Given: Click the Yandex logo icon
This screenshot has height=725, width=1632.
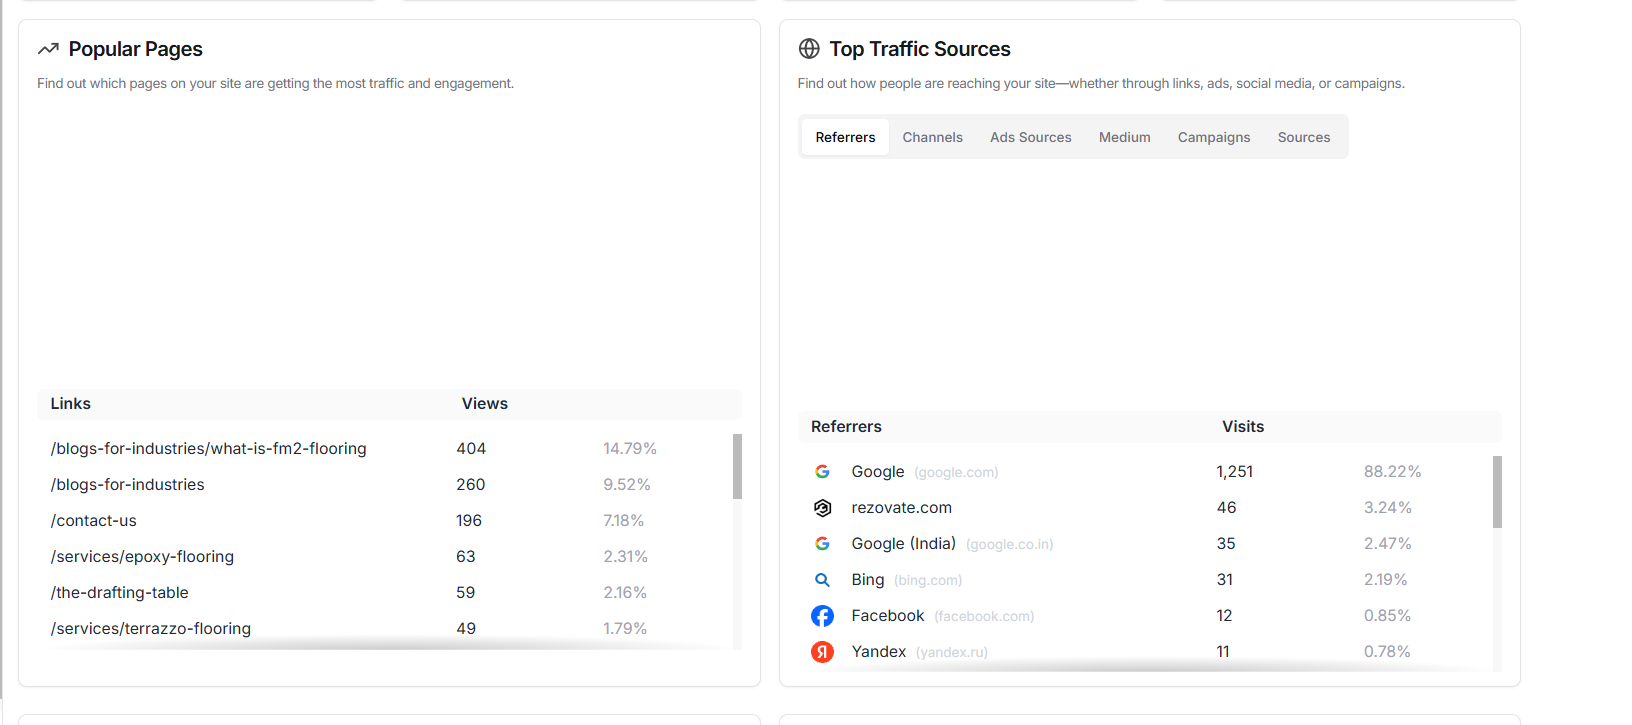Looking at the screenshot, I should tap(822, 652).
